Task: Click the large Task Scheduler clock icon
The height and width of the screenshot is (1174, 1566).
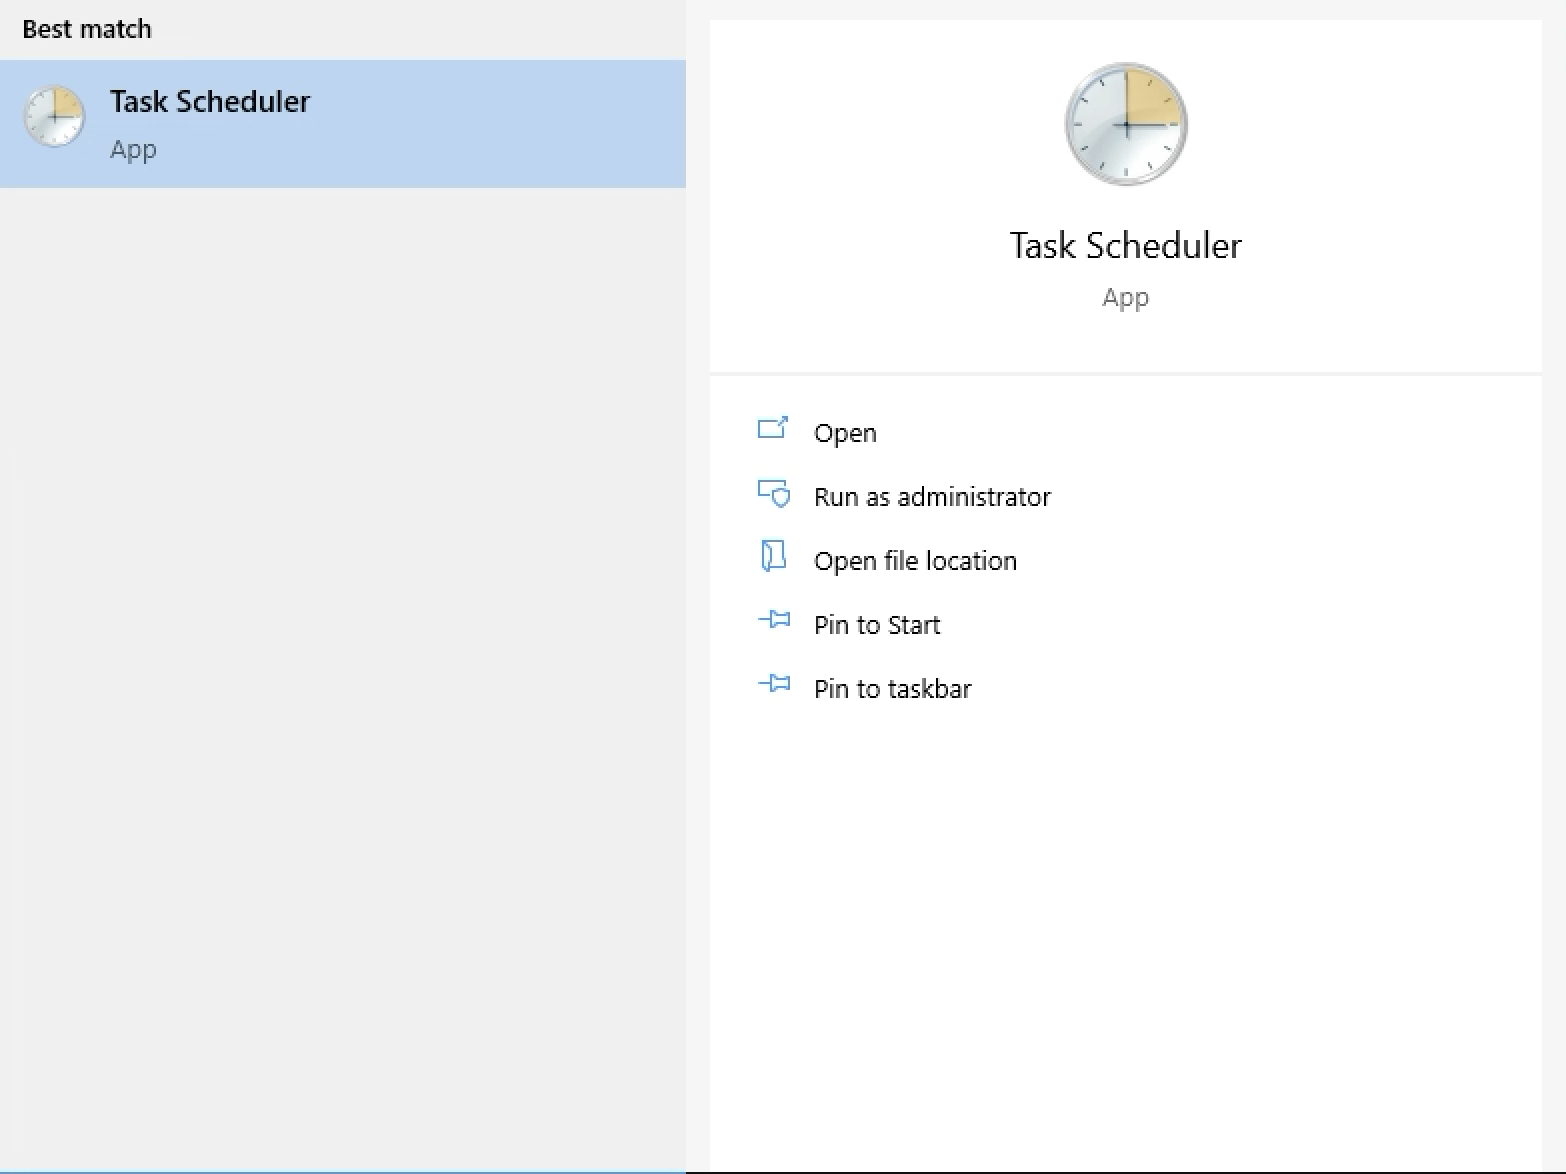Action: click(x=1126, y=124)
